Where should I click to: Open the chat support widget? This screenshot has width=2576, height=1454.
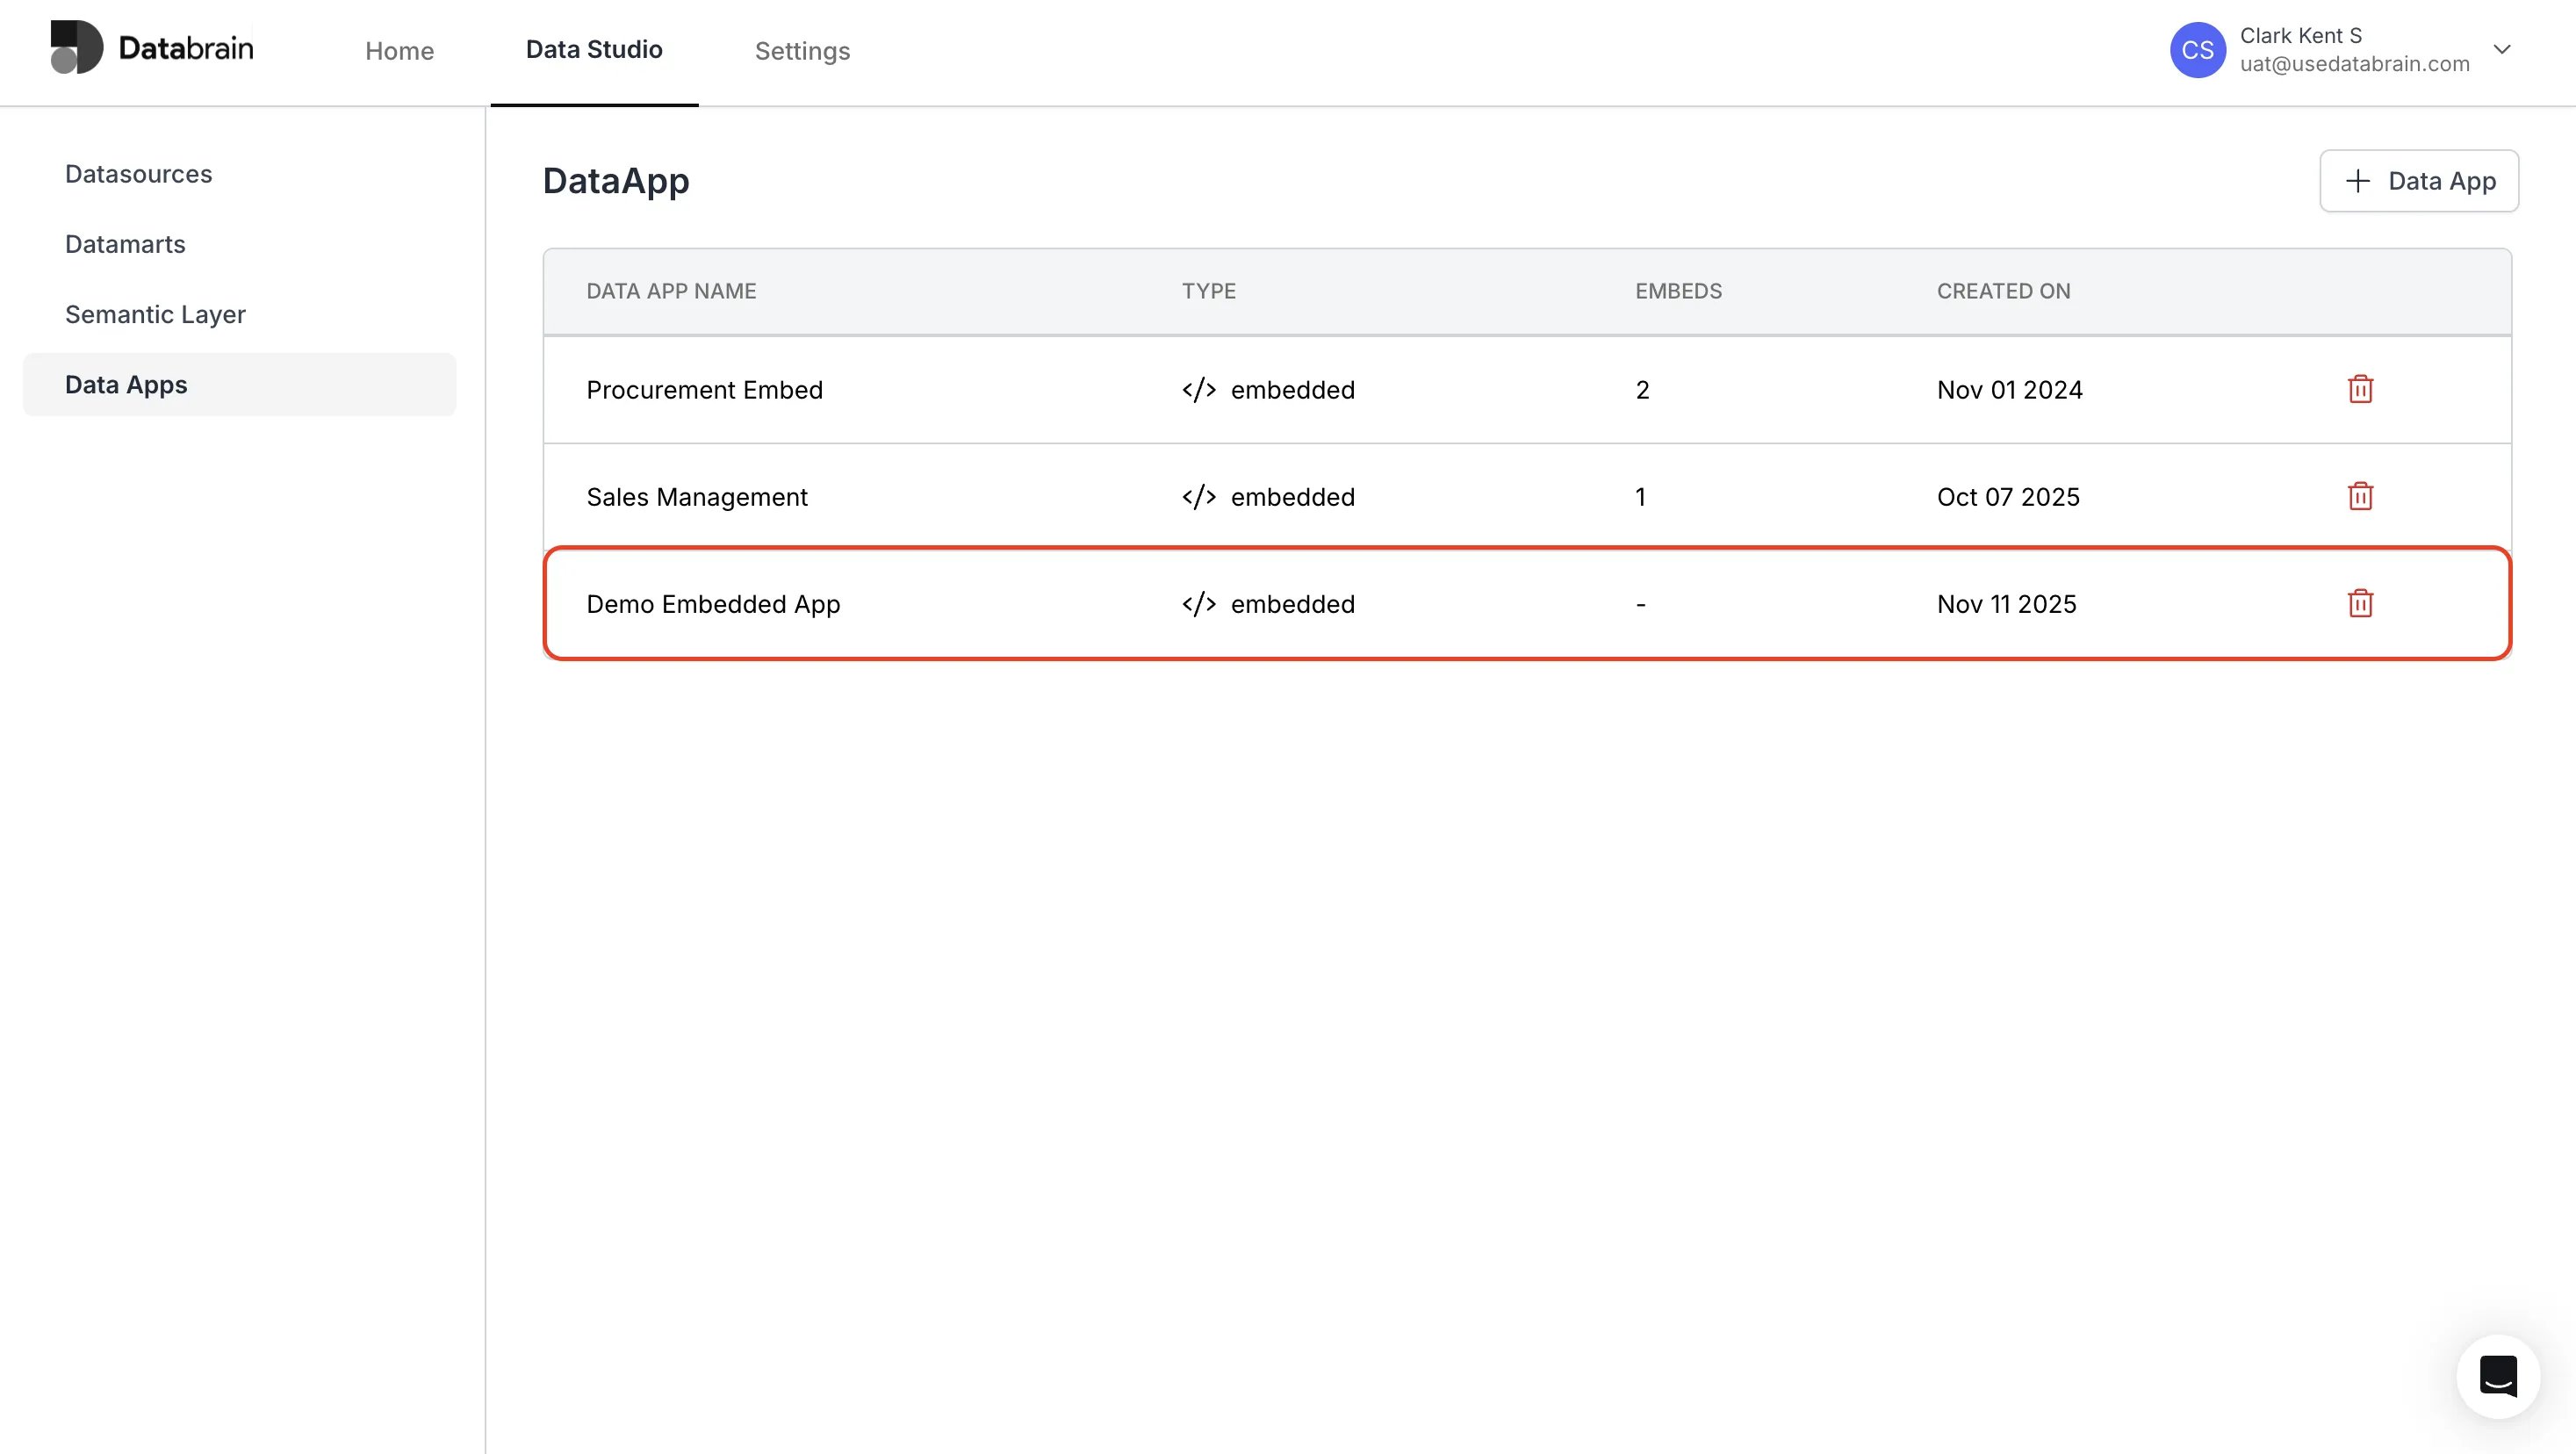(2498, 1376)
